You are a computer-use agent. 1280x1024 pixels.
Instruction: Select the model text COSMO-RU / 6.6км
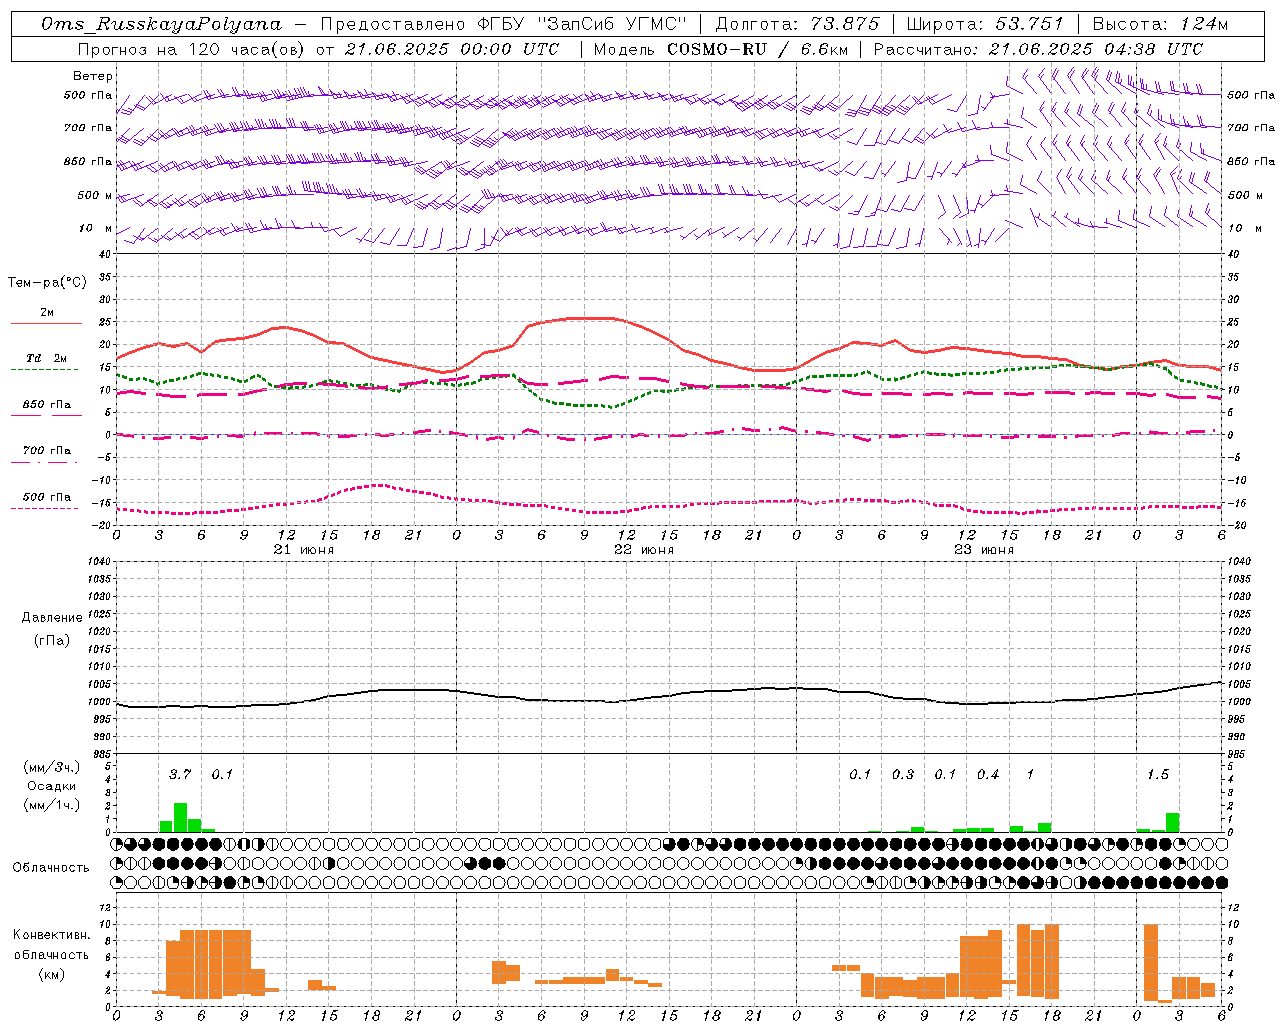click(x=757, y=49)
